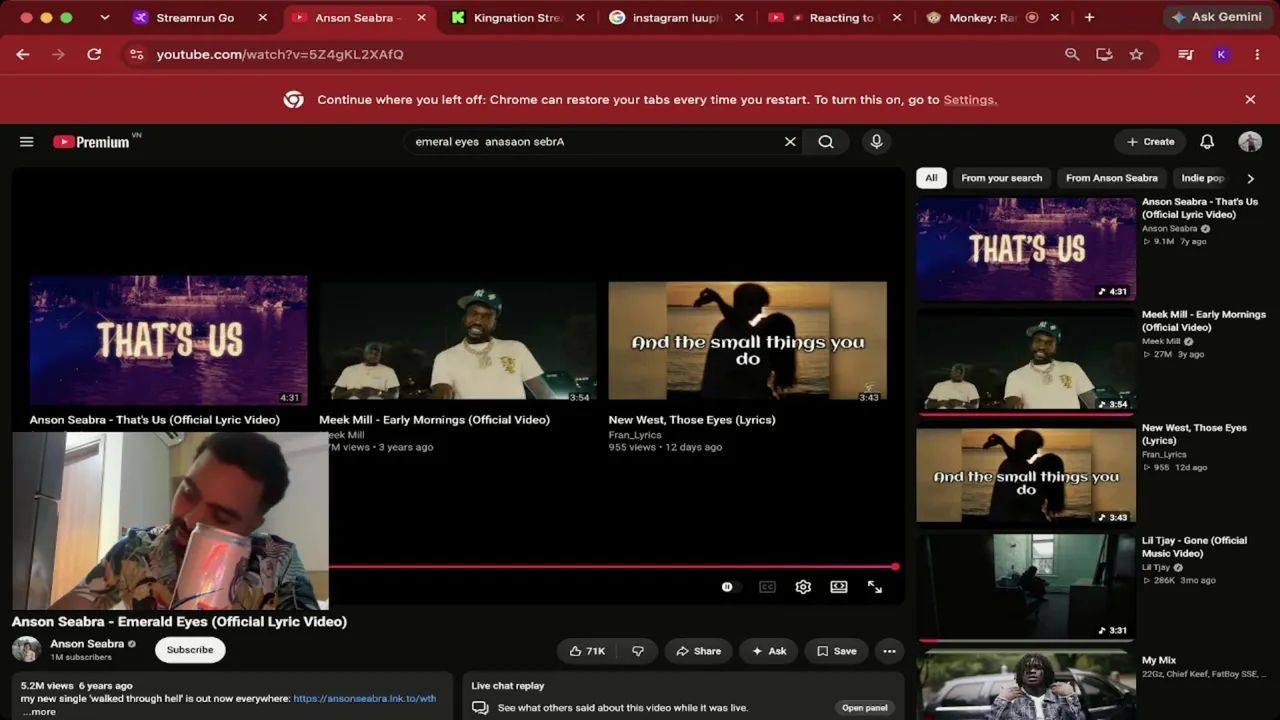Open the Settings link in the info bar
The width and height of the screenshot is (1280, 720).
point(970,100)
